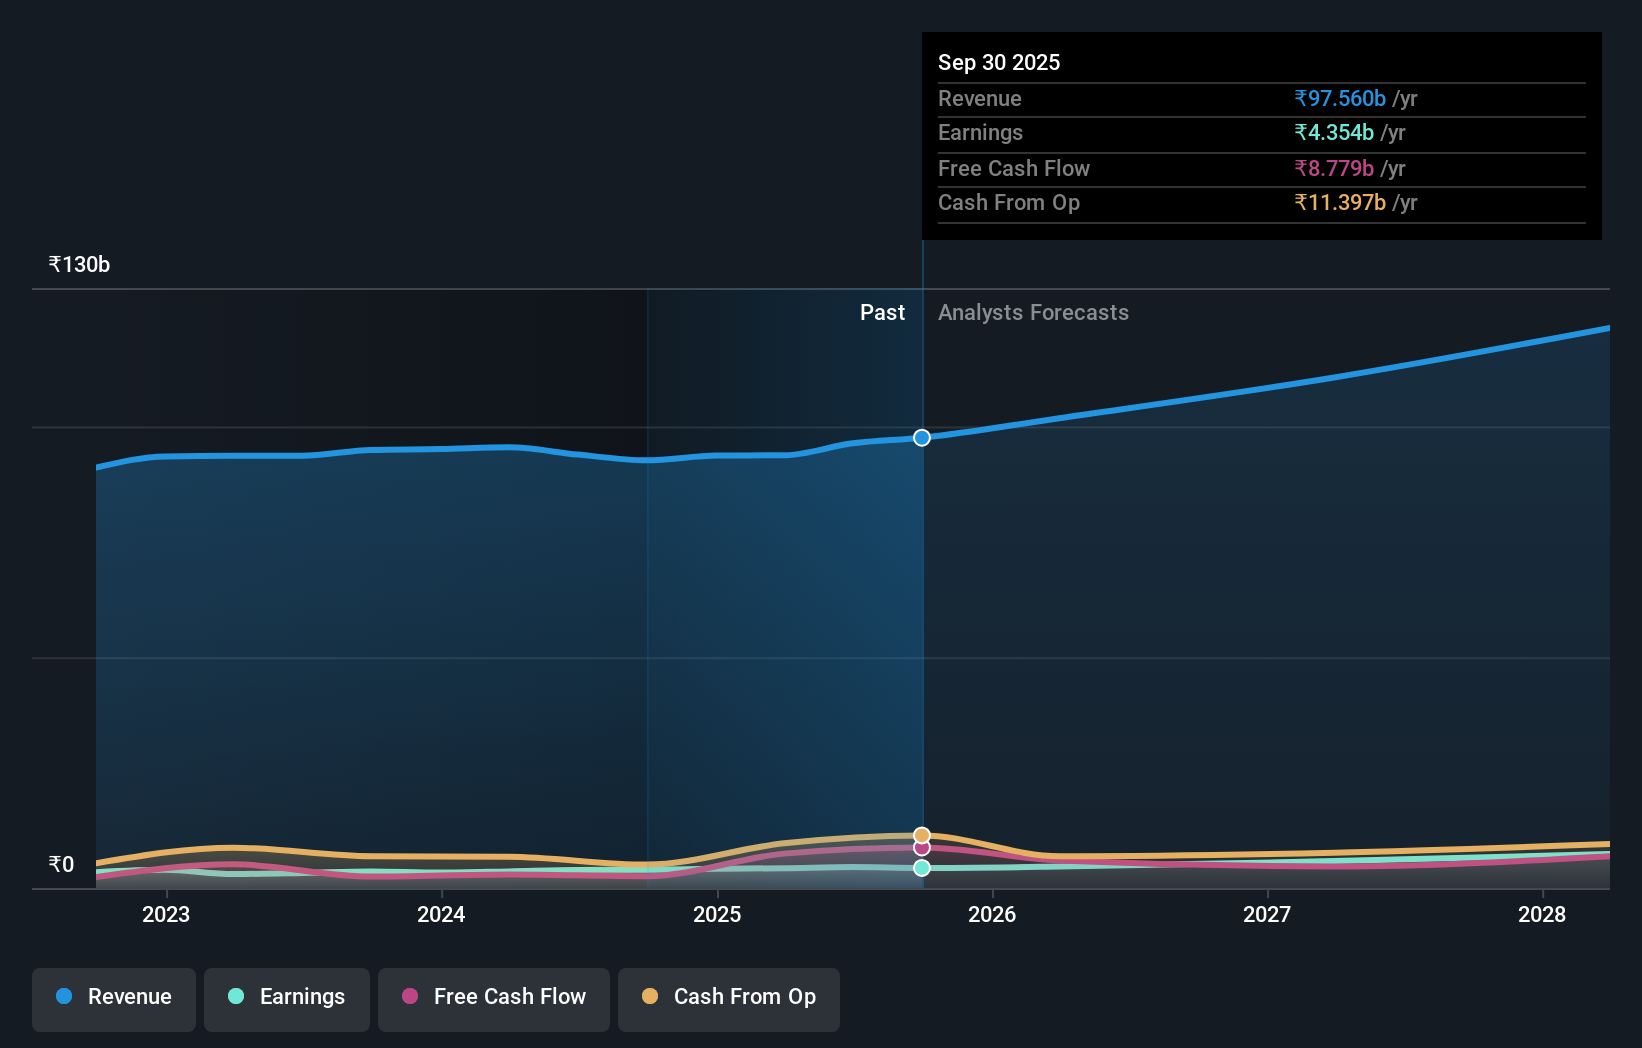Select the orange Cash From Op chart marker
The image size is (1642, 1048).
point(921,833)
